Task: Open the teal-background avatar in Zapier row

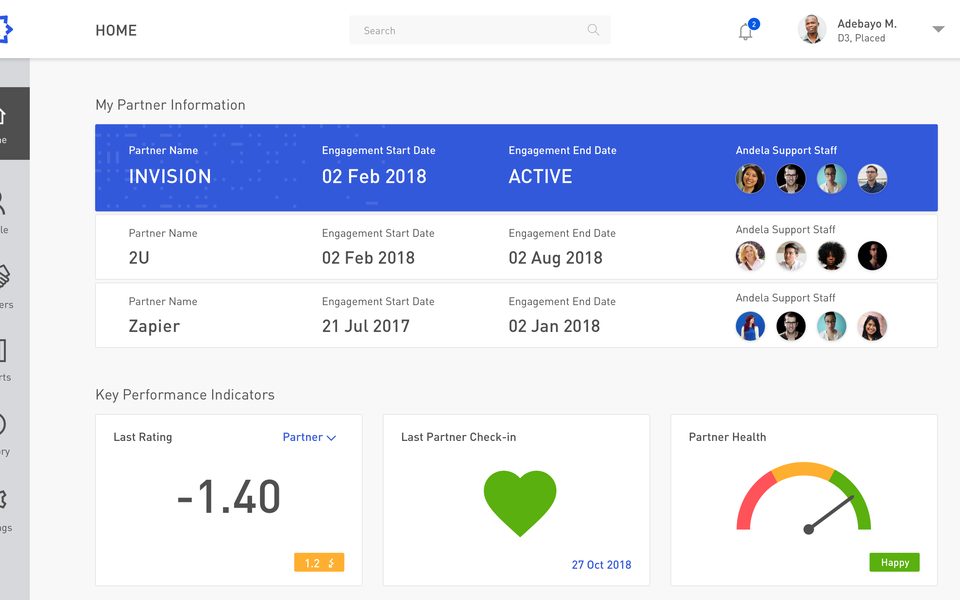Action: point(831,326)
